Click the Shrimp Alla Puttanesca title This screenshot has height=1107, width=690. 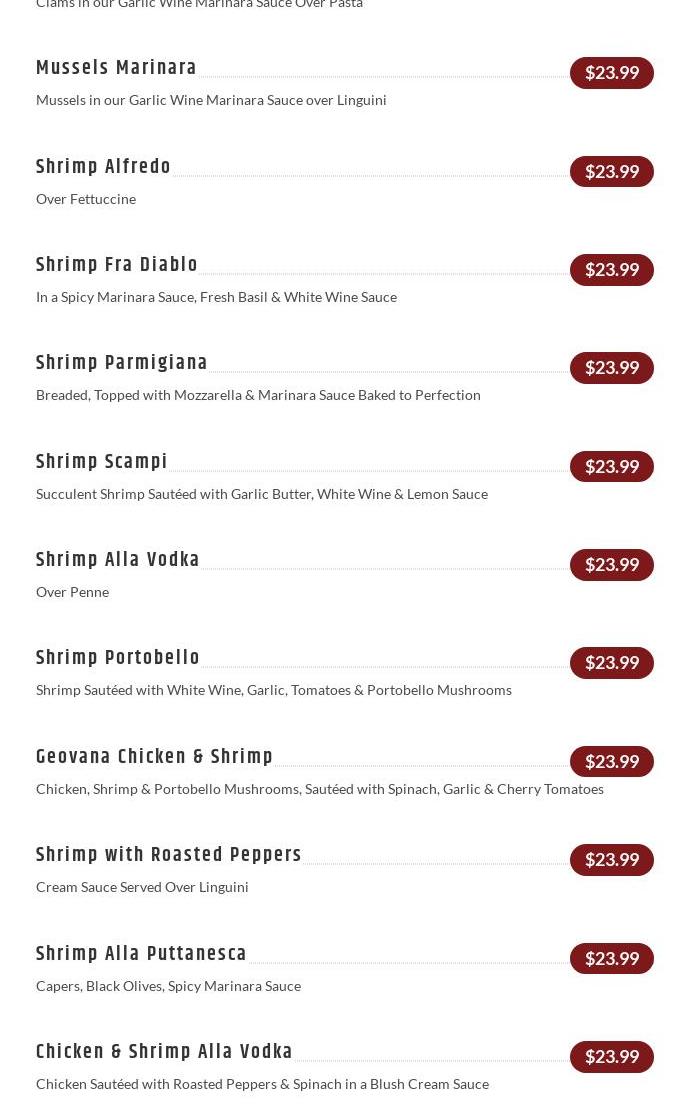pyautogui.click(x=141, y=954)
